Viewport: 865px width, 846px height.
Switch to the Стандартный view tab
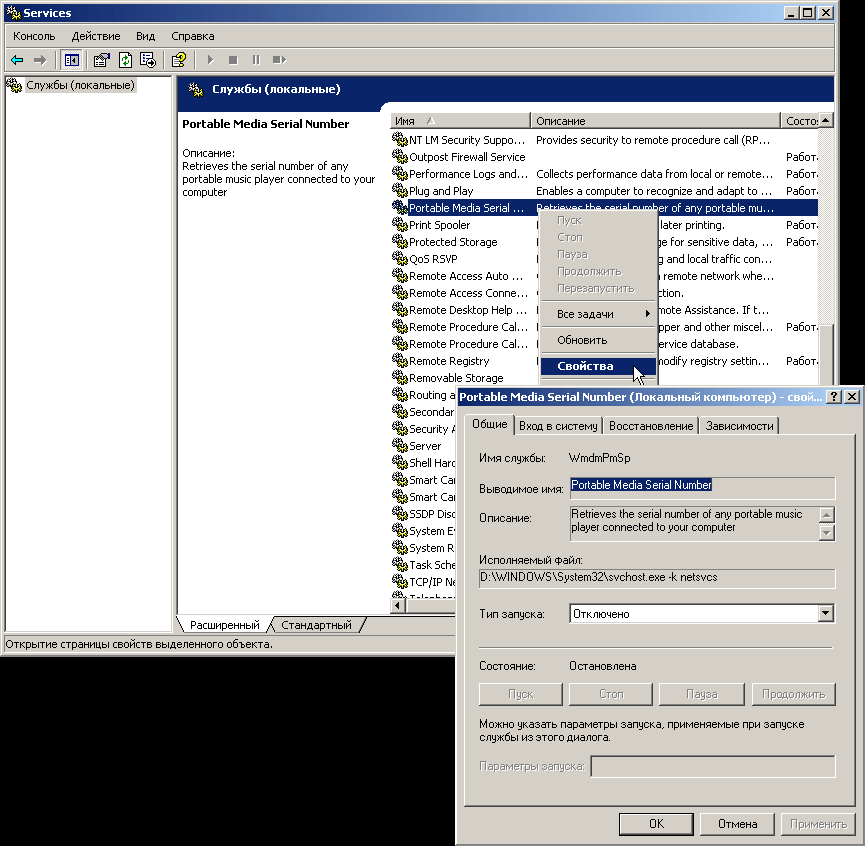[316, 625]
